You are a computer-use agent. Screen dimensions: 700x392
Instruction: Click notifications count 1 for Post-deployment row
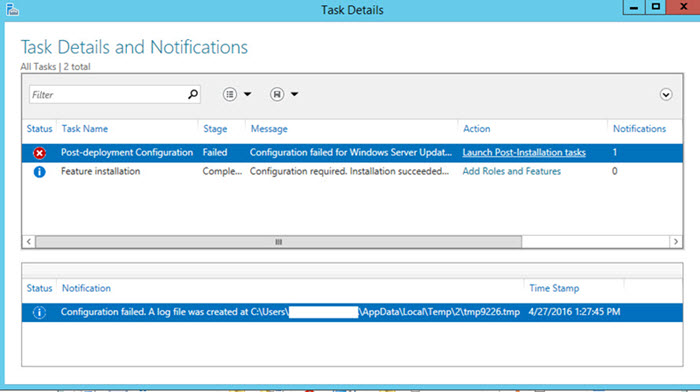pyautogui.click(x=615, y=152)
